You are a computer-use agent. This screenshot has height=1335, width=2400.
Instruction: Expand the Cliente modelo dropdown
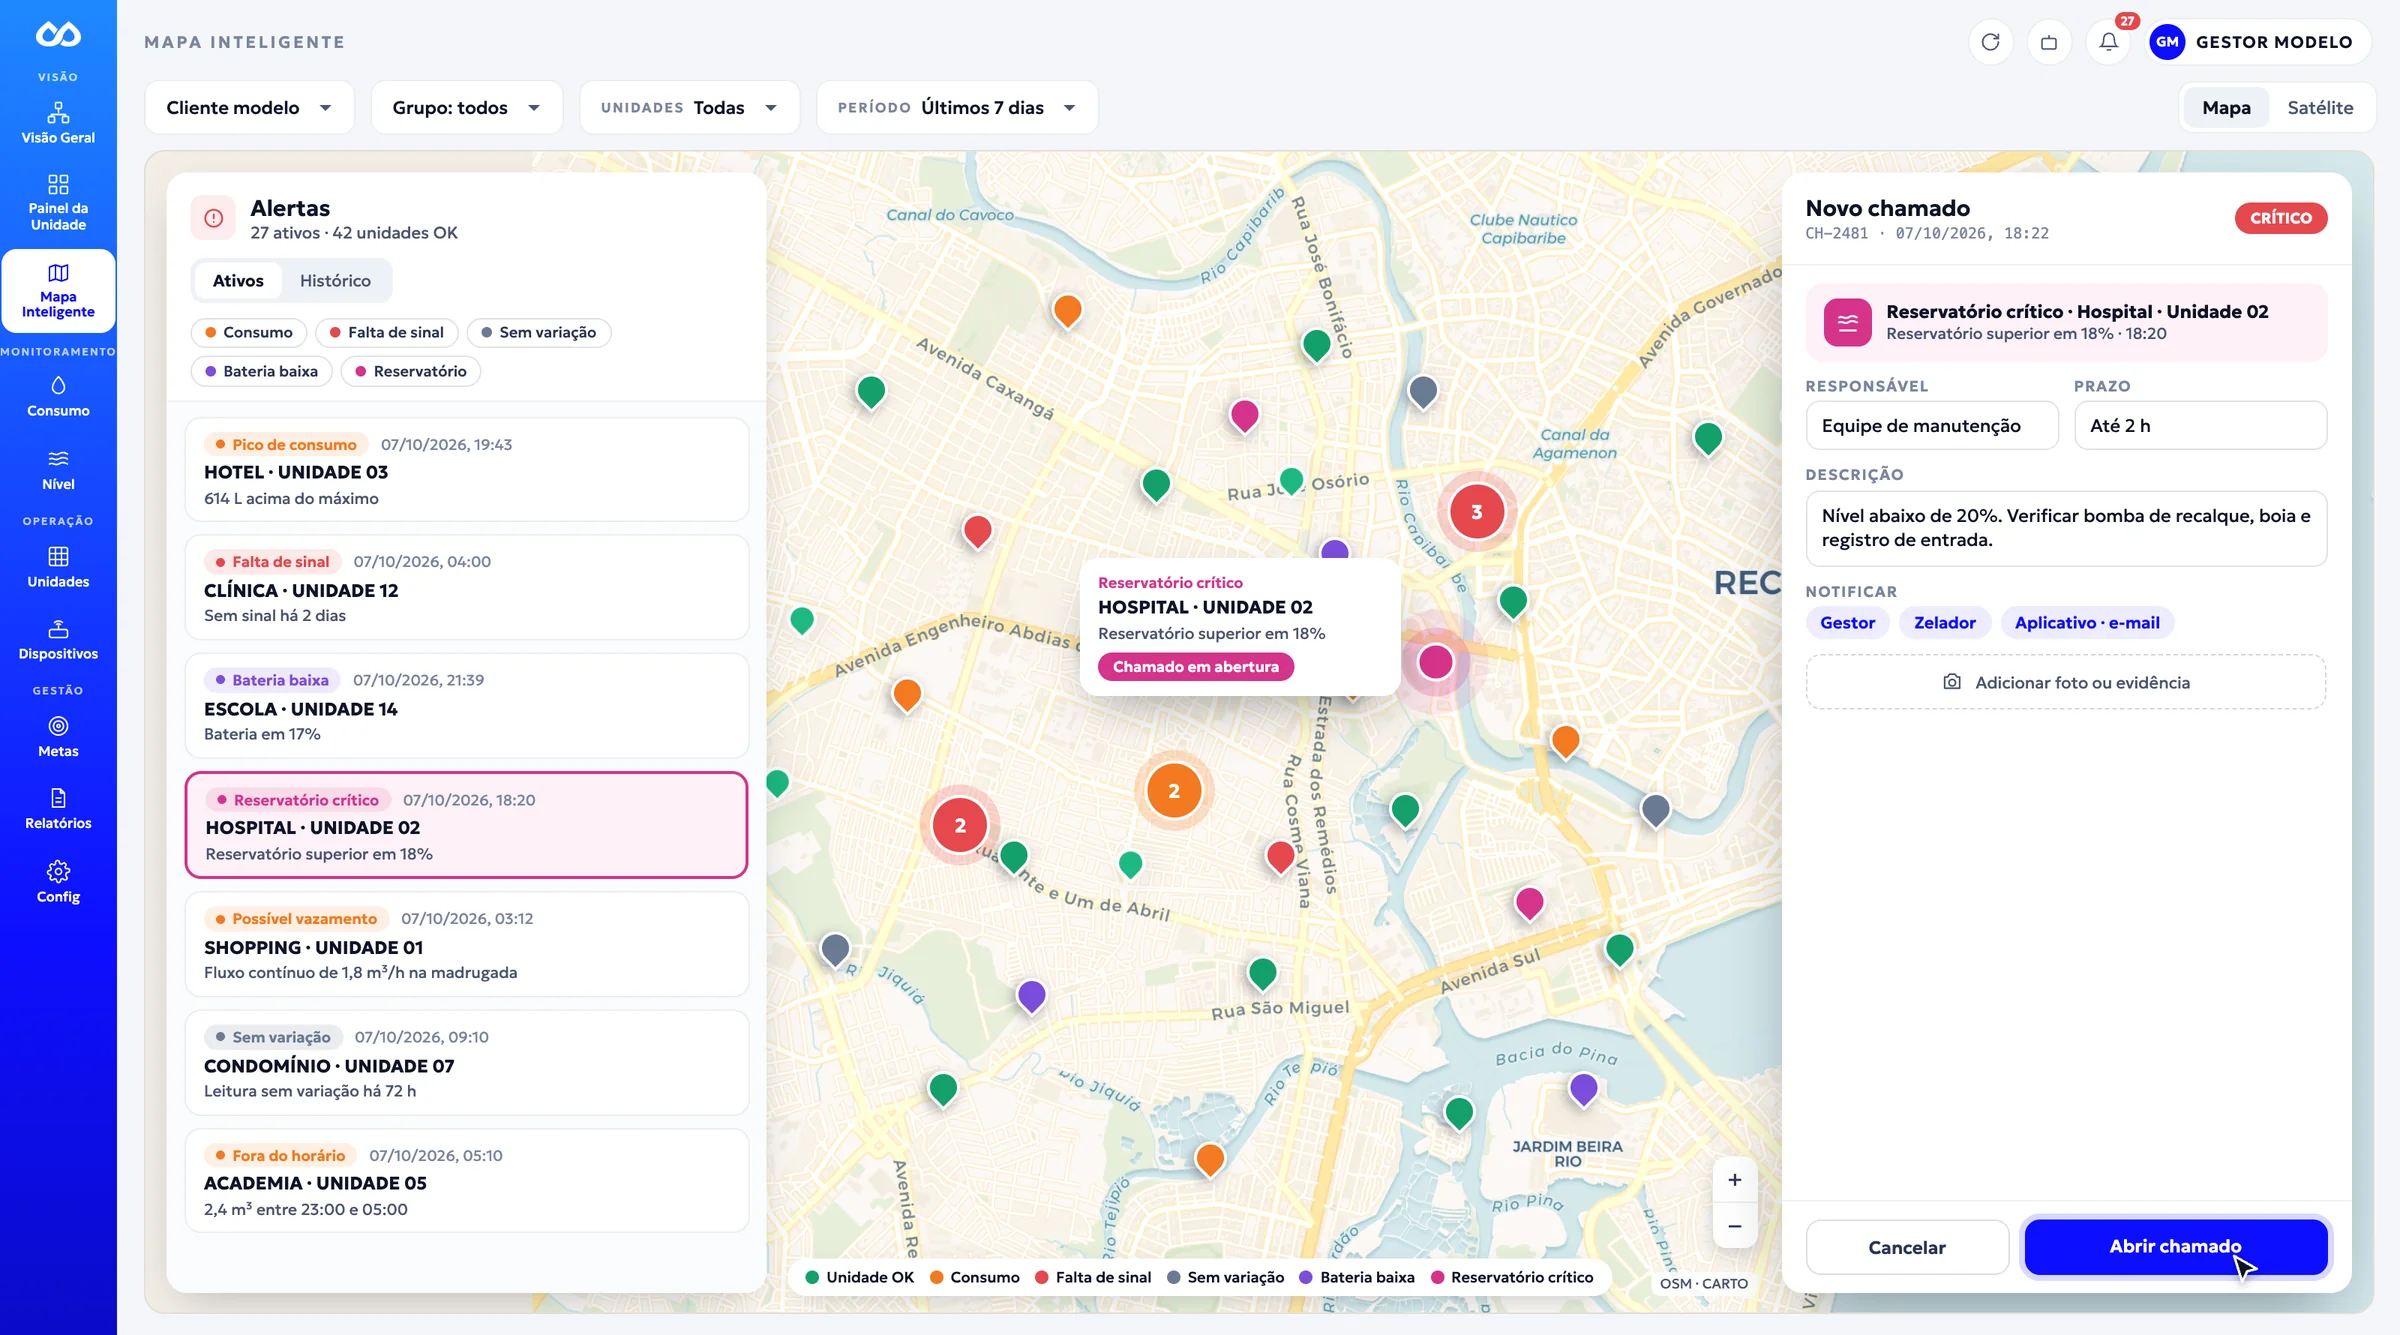click(249, 107)
